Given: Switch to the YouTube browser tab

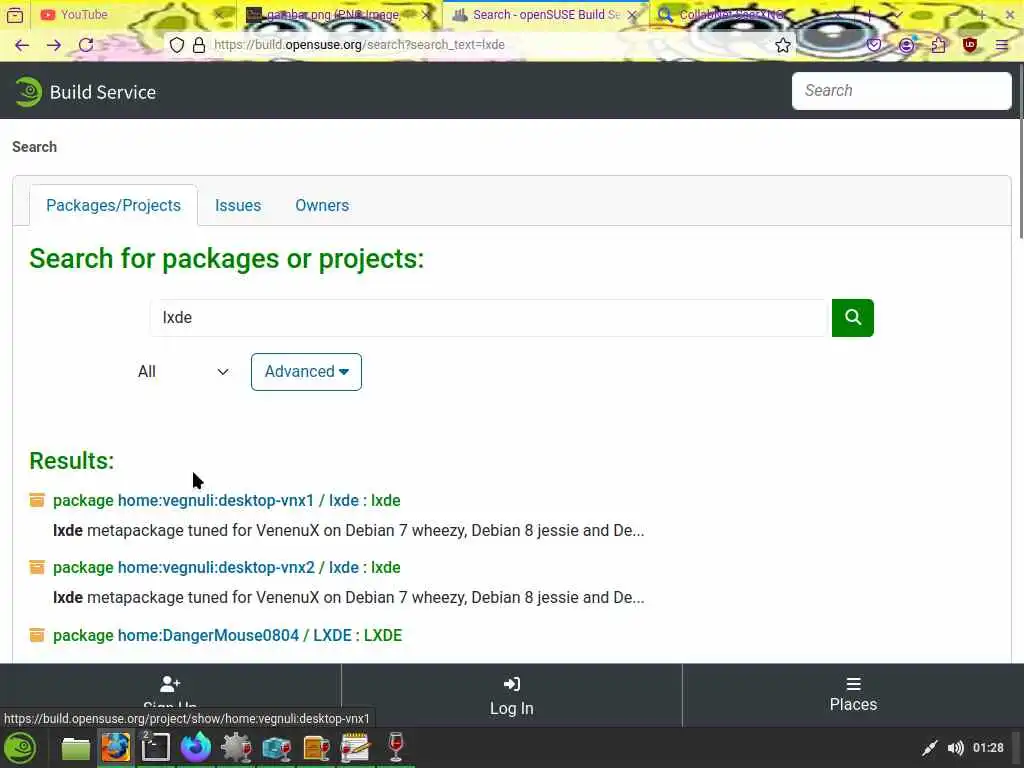Looking at the screenshot, I should 134,14.
